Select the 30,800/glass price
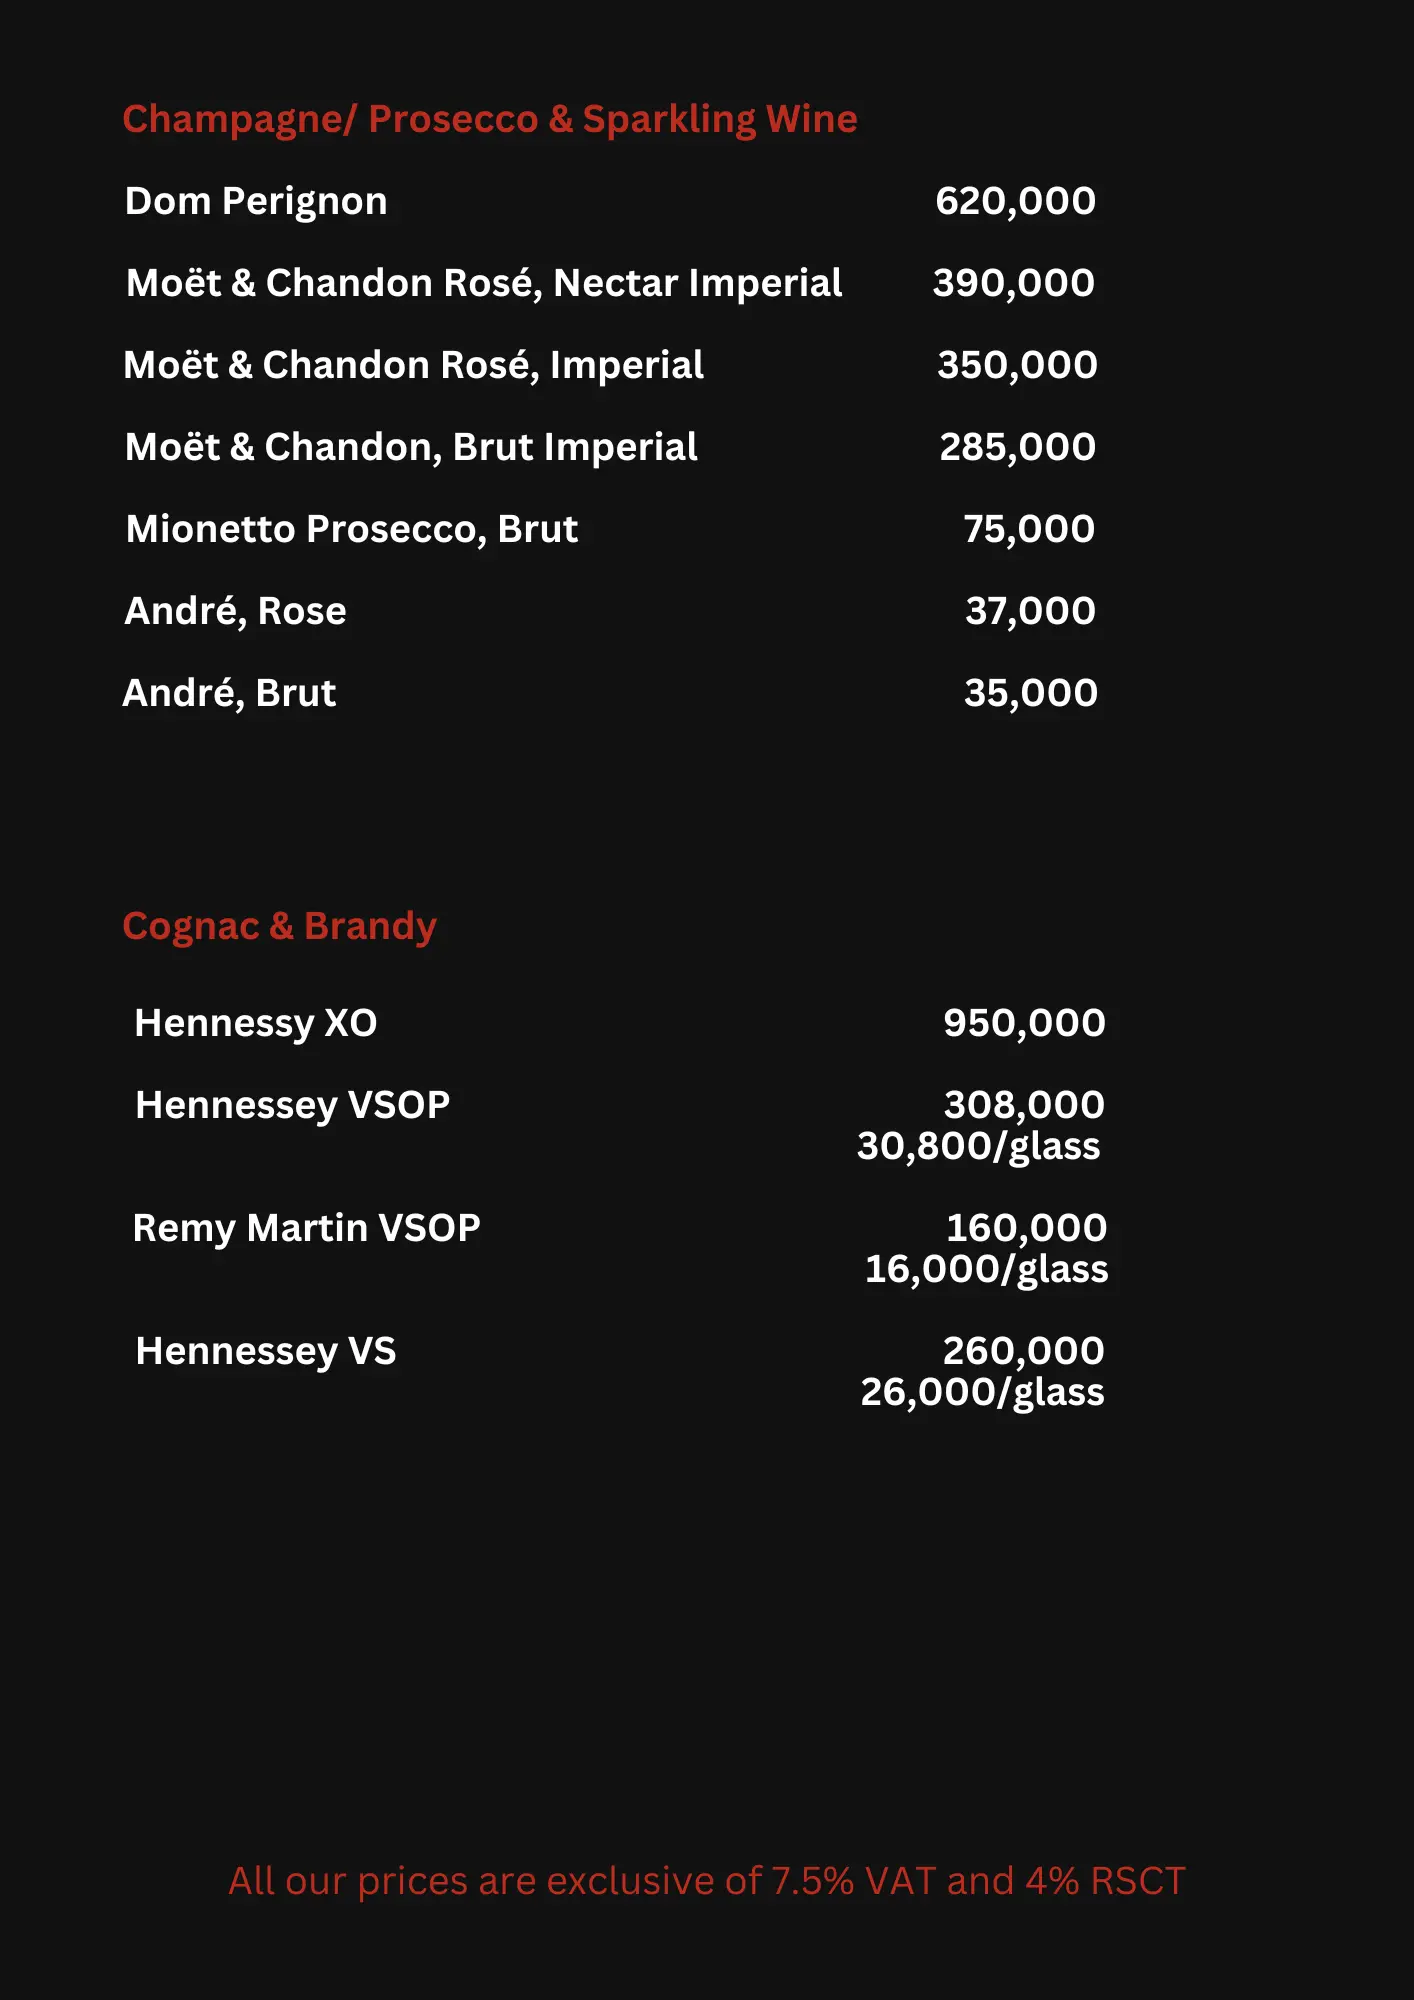The height and width of the screenshot is (2000, 1414). [979, 1147]
